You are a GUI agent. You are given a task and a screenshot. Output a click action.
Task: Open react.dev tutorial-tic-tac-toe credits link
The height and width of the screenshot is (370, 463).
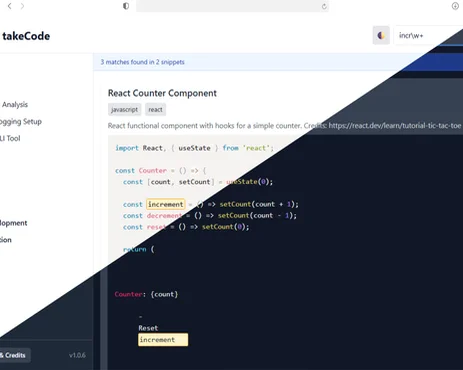(x=395, y=126)
